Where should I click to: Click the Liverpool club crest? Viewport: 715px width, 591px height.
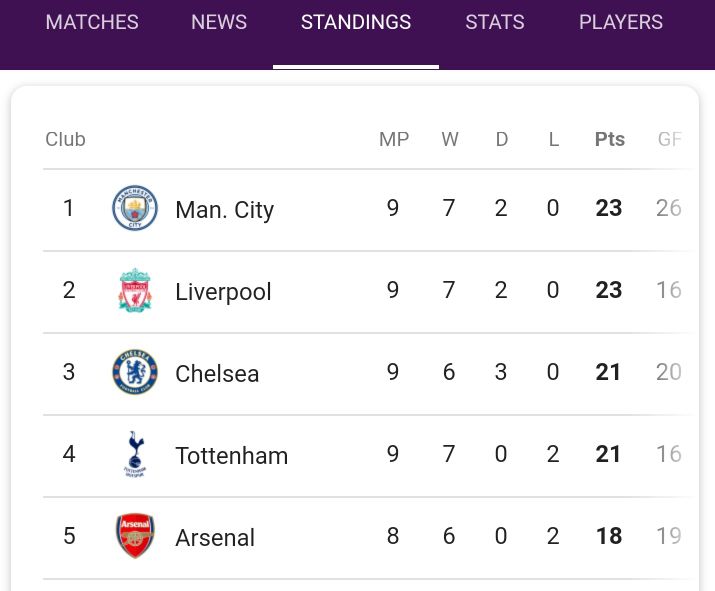point(135,290)
